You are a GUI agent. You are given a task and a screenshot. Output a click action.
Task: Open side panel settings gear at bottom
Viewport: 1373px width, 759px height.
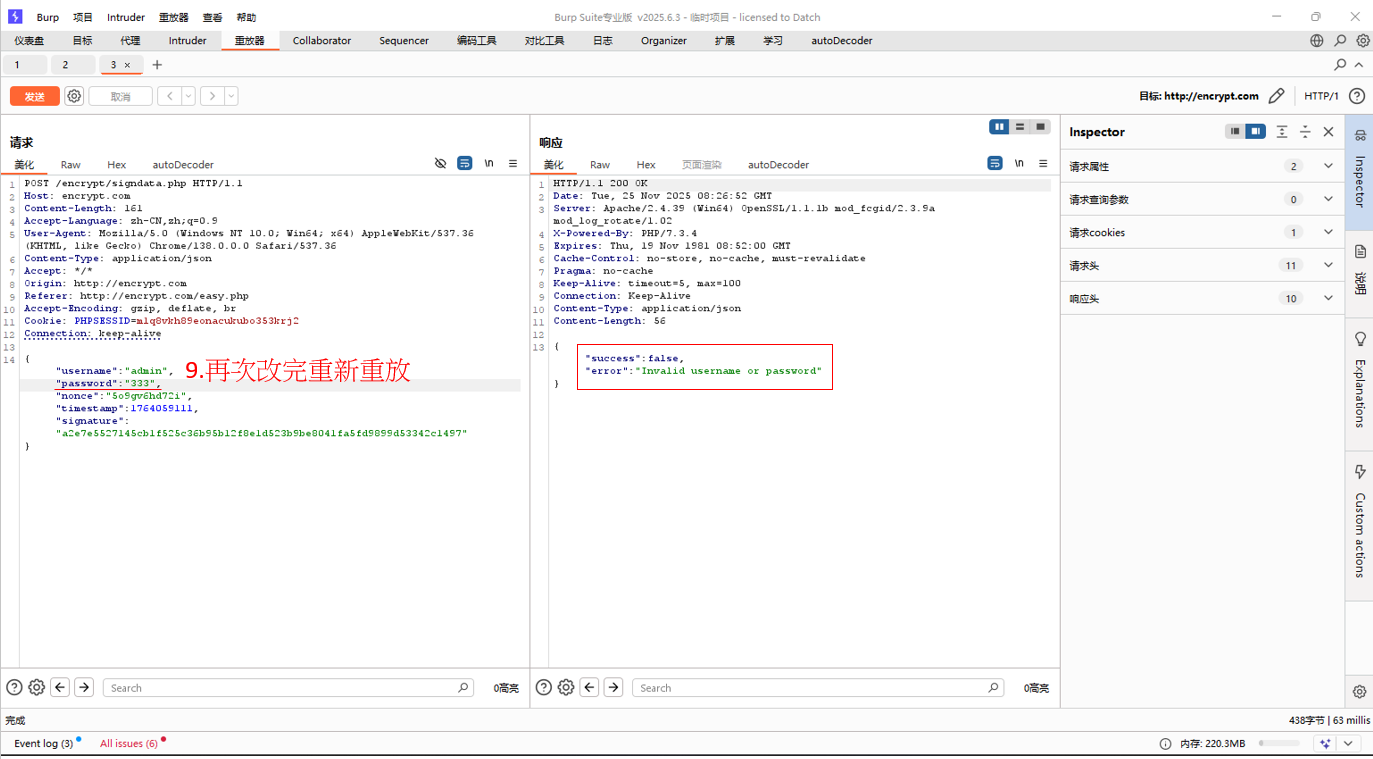pyautogui.click(x=1360, y=692)
